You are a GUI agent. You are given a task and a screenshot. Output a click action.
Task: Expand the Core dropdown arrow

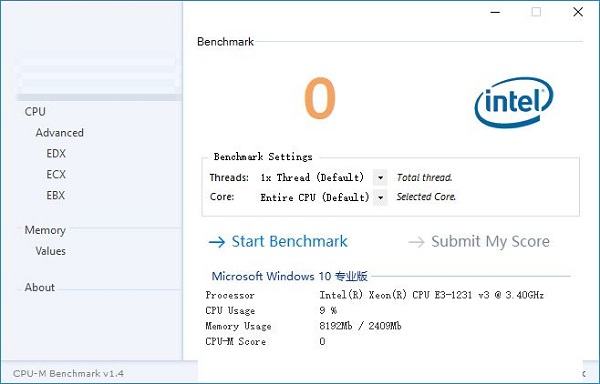click(x=380, y=198)
